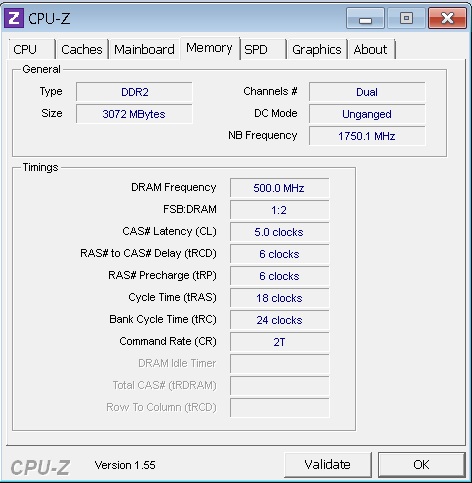Click the 3072 MBytes size value
472x483 pixels.
point(134,114)
